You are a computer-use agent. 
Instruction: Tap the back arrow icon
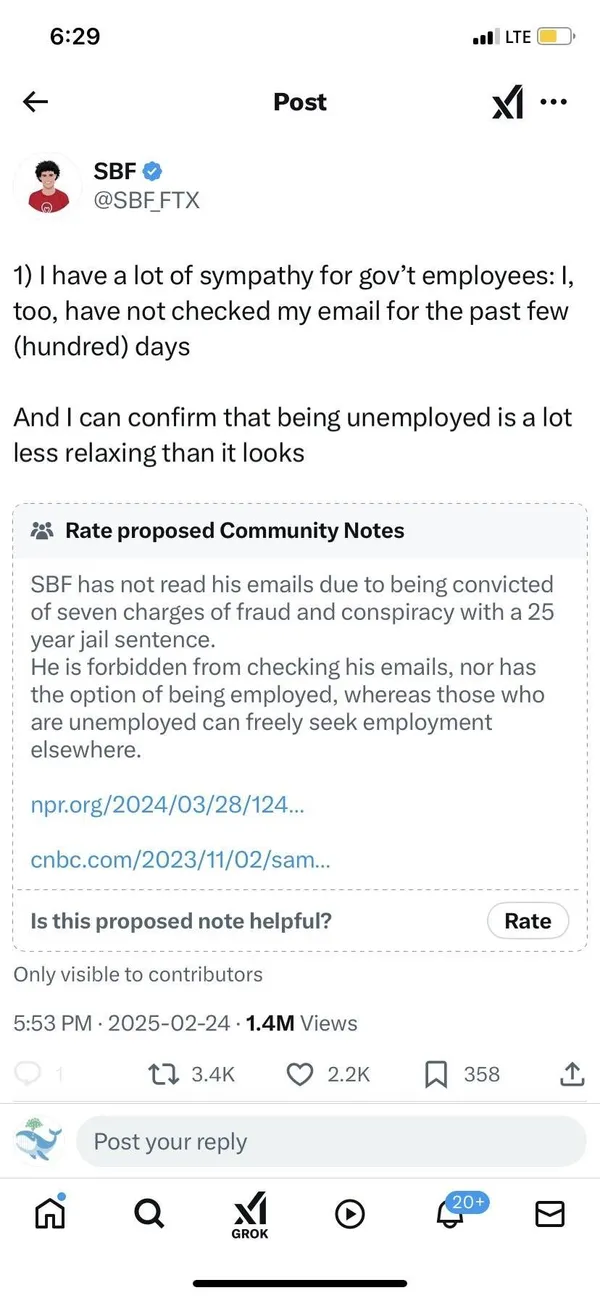pyautogui.click(x=36, y=102)
